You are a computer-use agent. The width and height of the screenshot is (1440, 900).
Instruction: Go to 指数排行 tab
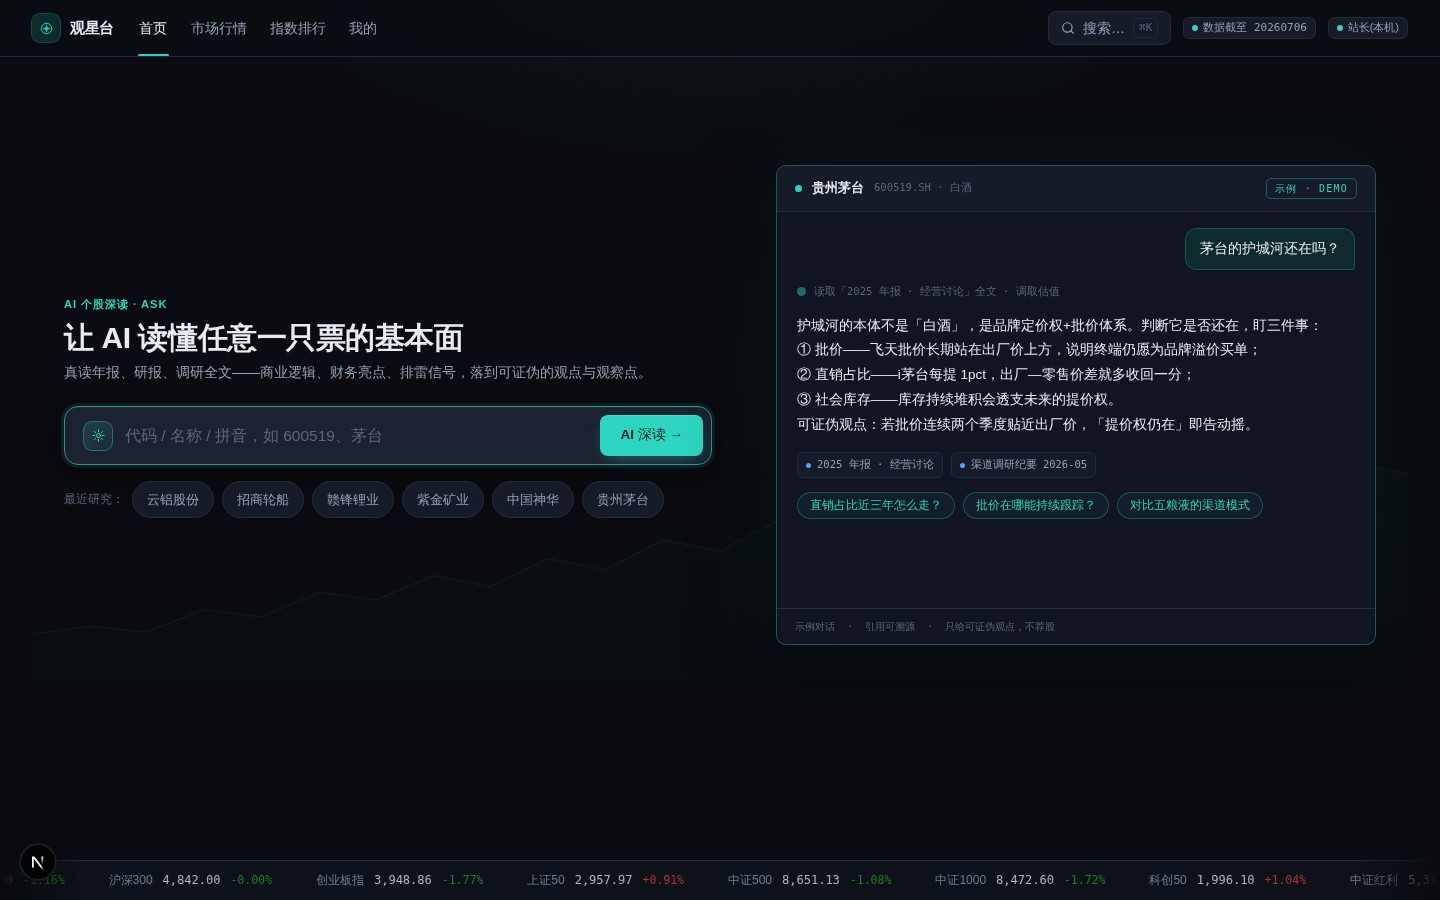pyautogui.click(x=298, y=28)
